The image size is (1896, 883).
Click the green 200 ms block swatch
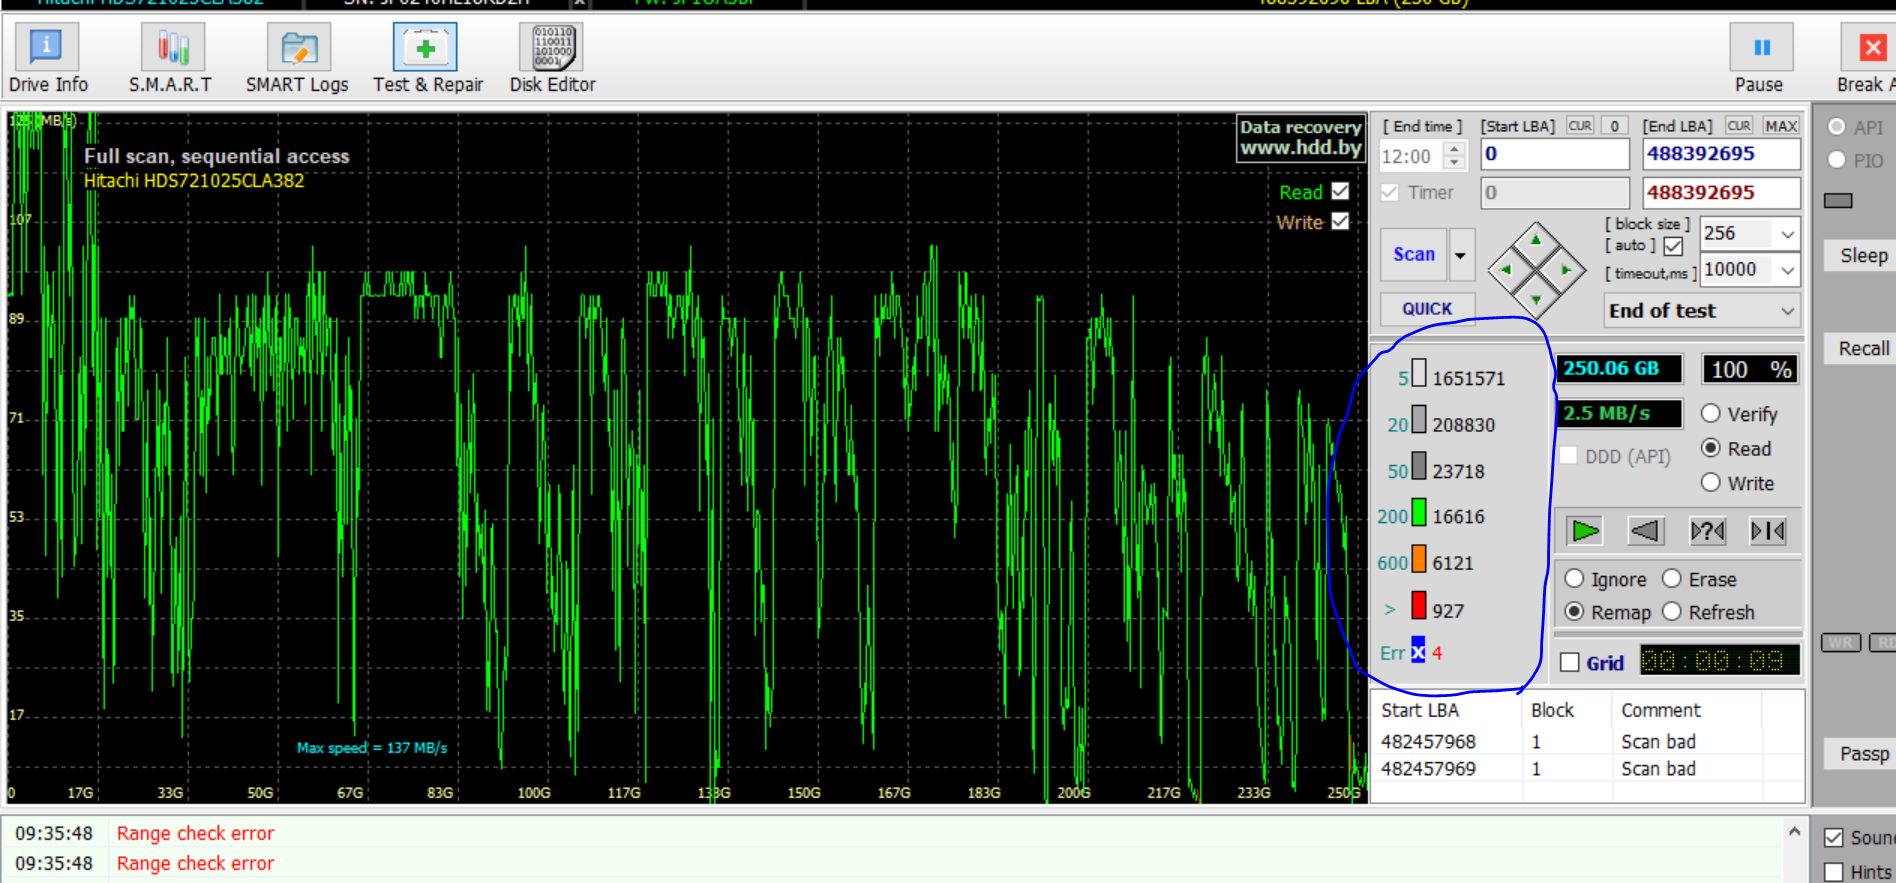(1419, 512)
